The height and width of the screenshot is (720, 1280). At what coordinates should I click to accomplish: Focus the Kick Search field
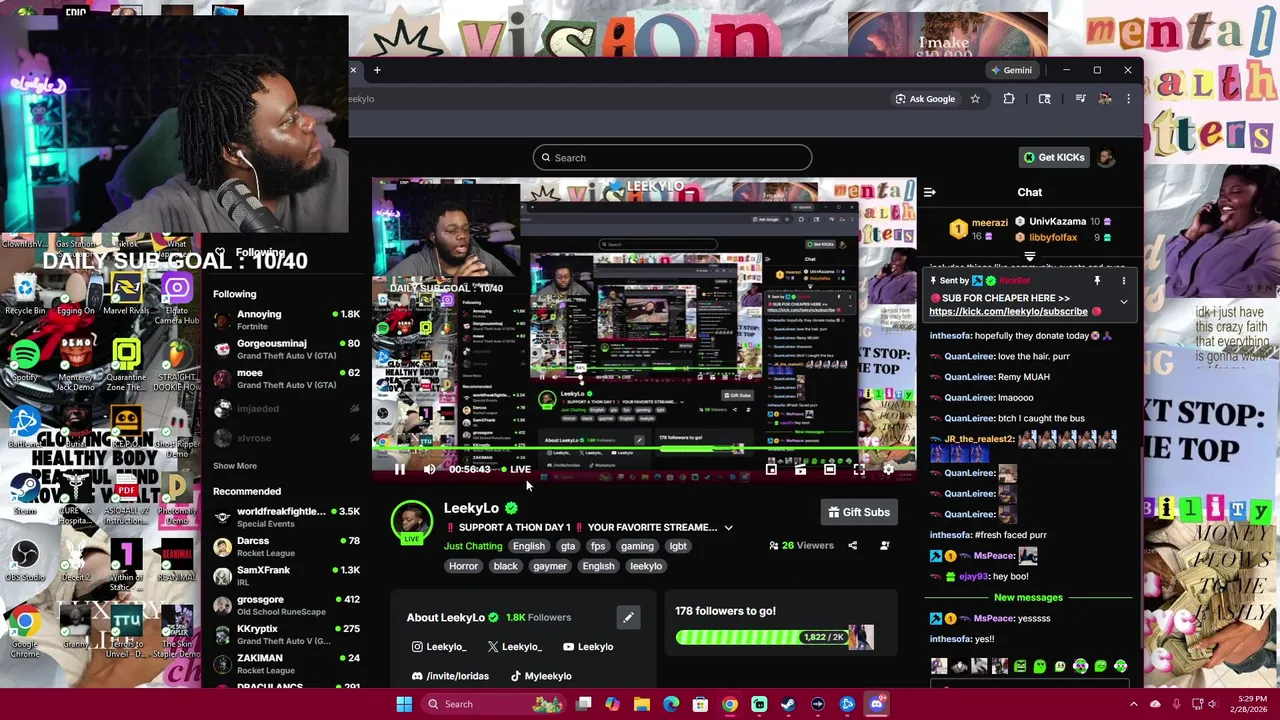672,157
